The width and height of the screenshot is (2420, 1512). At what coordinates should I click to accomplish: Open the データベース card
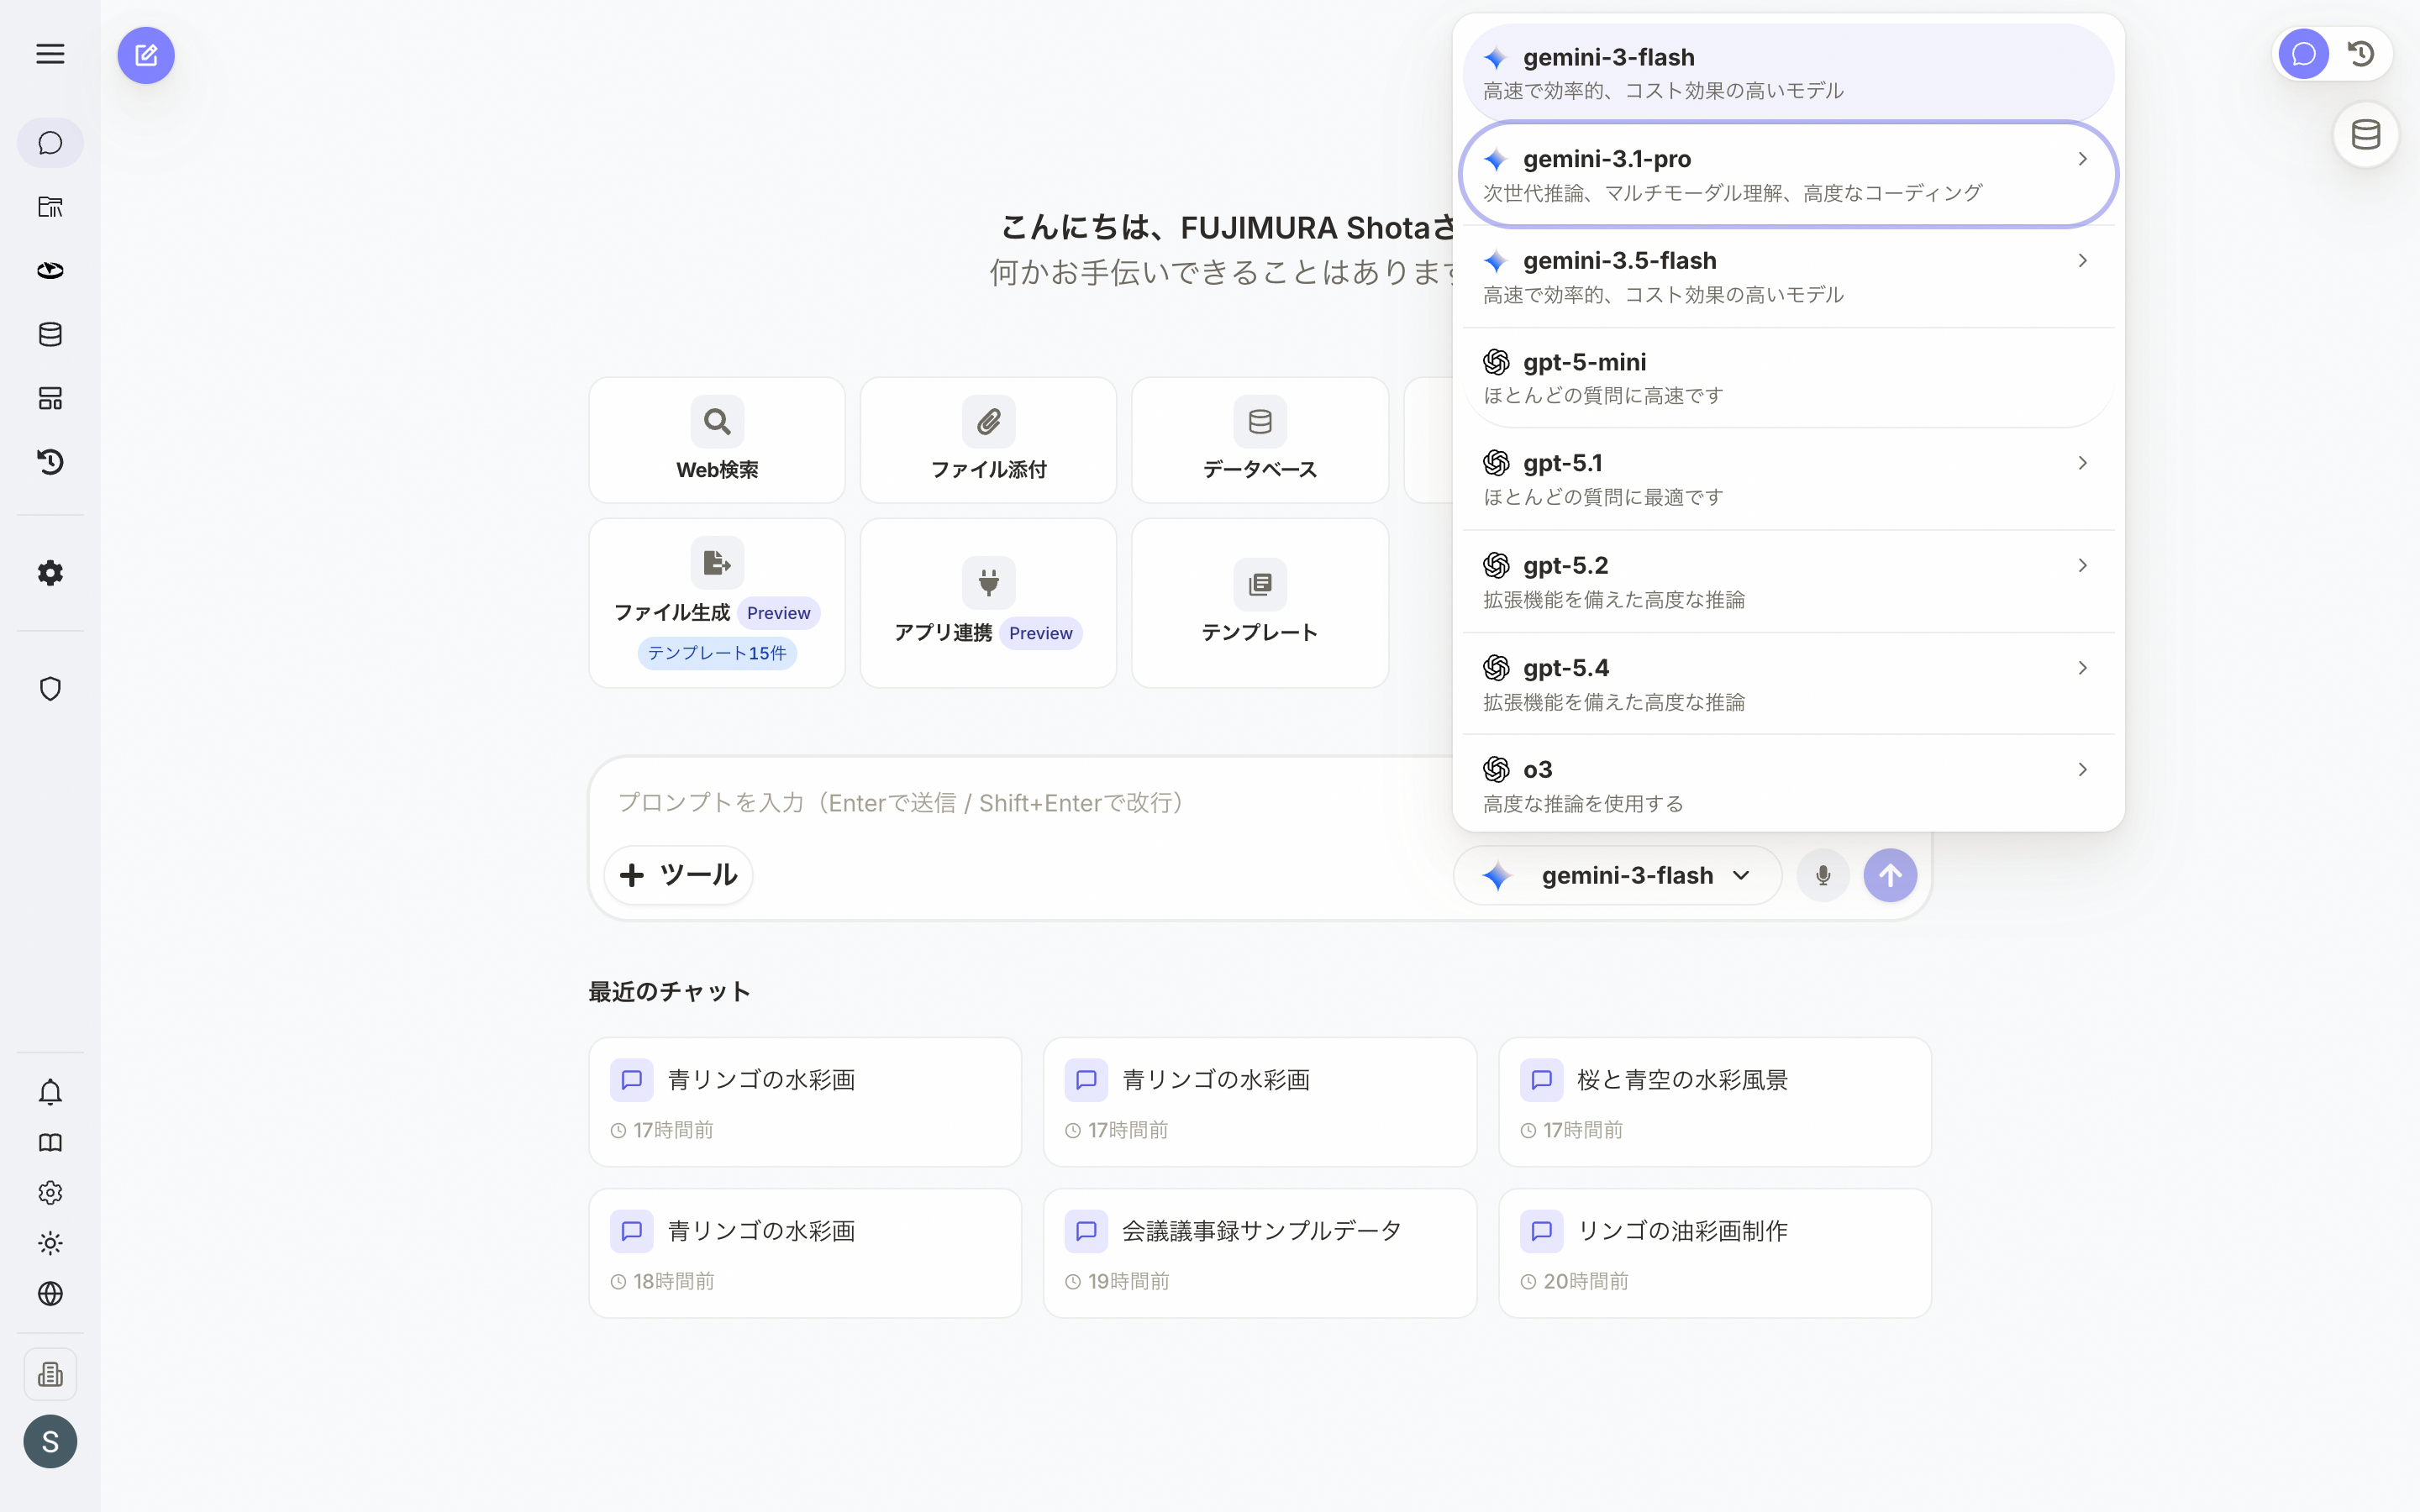click(1260, 440)
